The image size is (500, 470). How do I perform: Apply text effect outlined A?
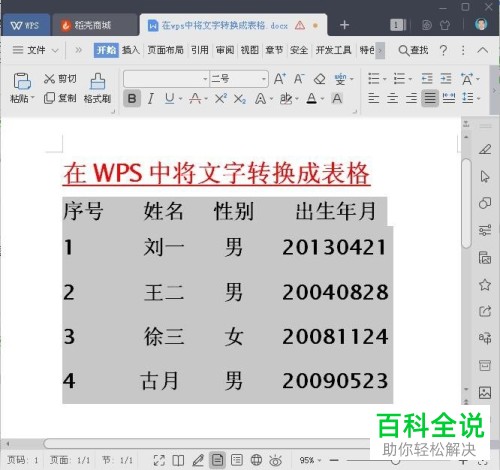260,99
